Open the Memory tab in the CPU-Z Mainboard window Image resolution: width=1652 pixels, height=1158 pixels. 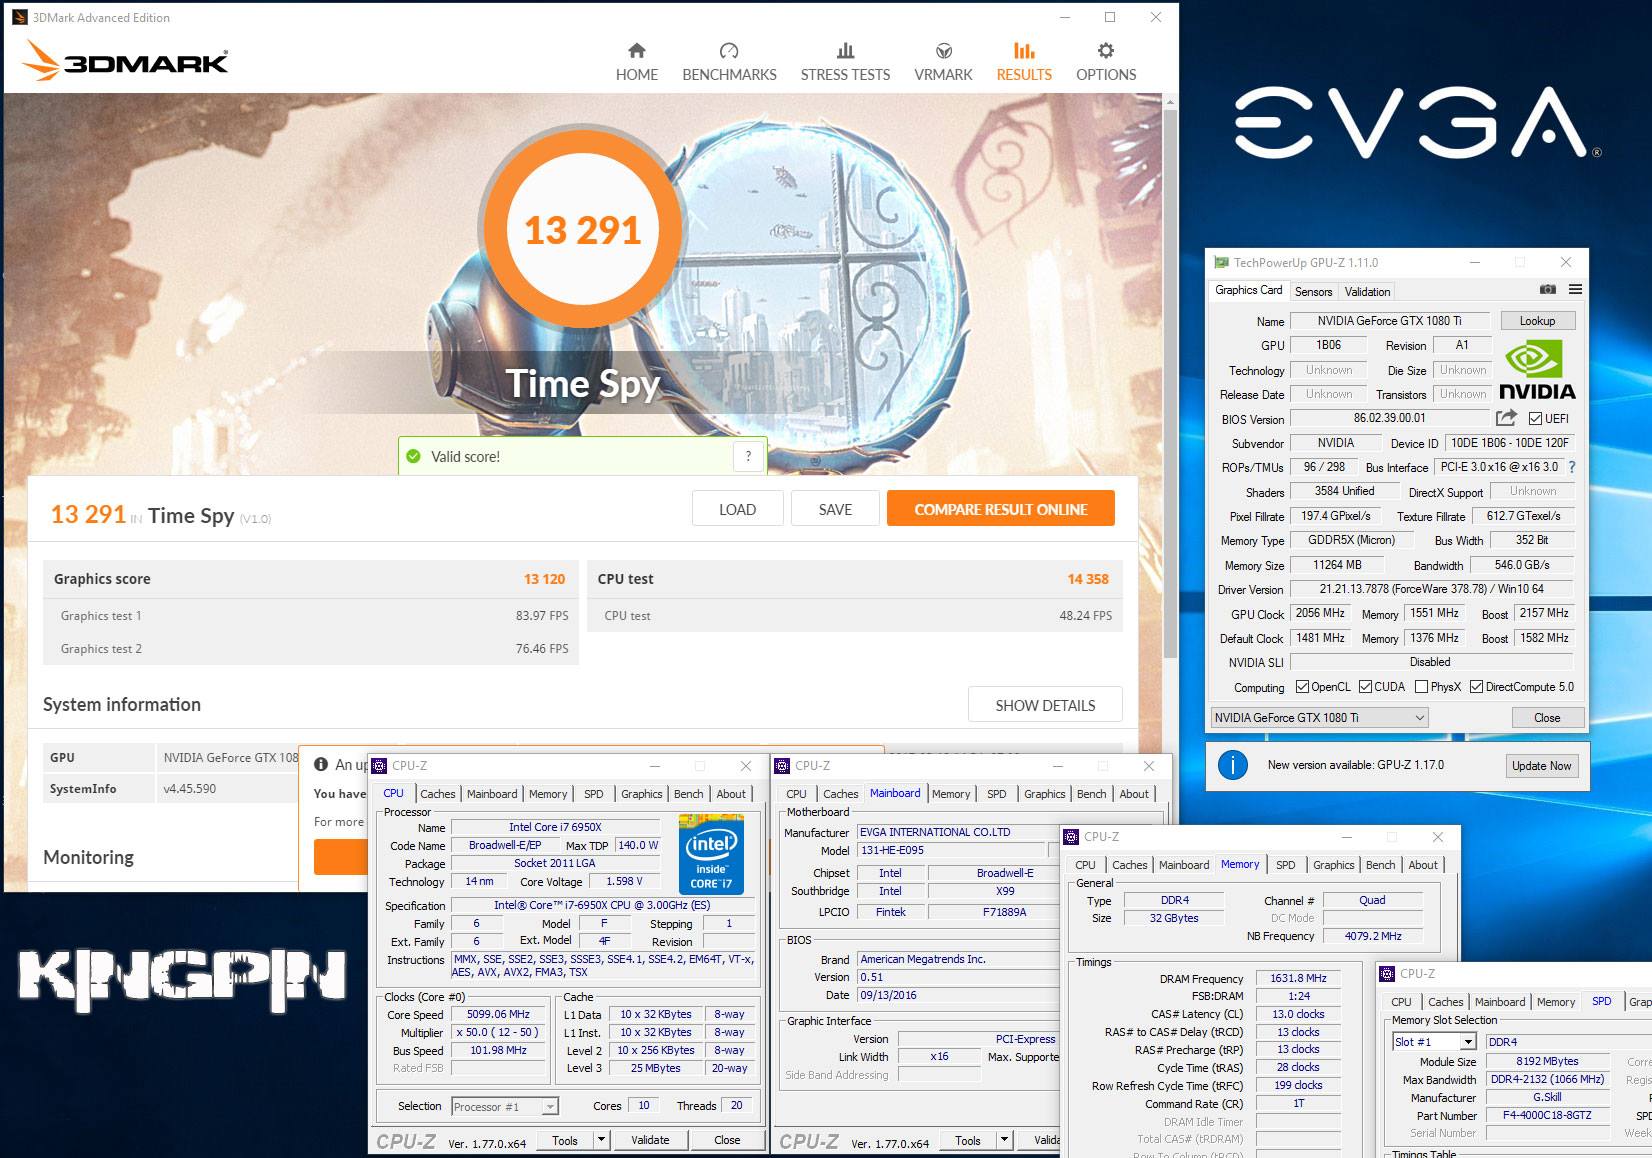pyautogui.click(x=950, y=794)
